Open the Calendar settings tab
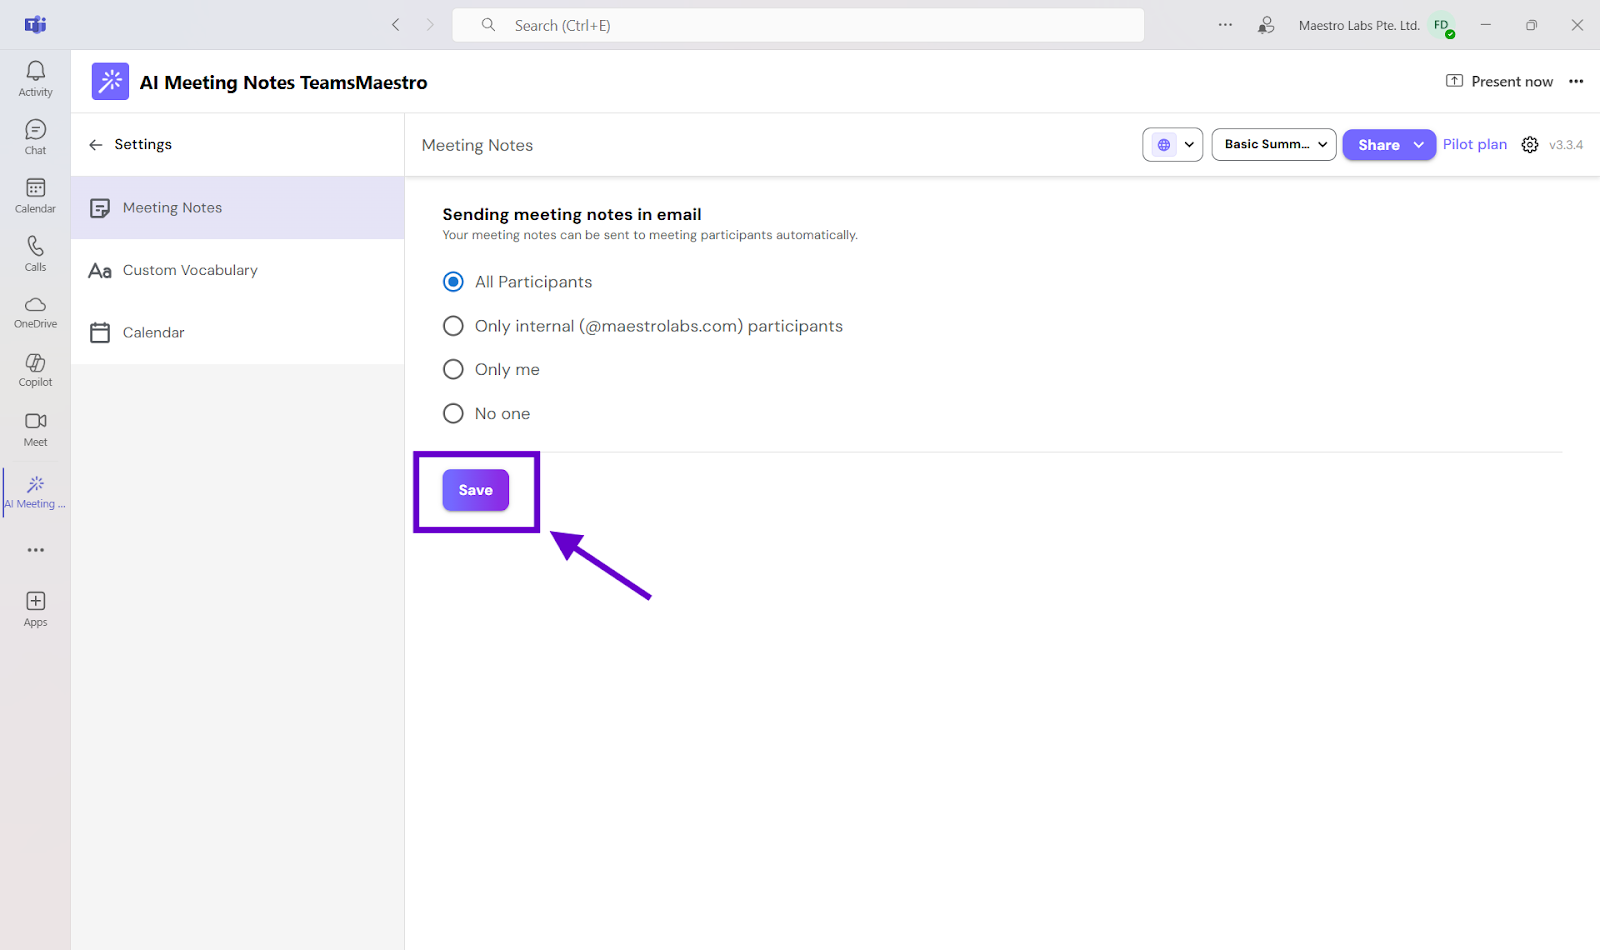 (x=238, y=333)
